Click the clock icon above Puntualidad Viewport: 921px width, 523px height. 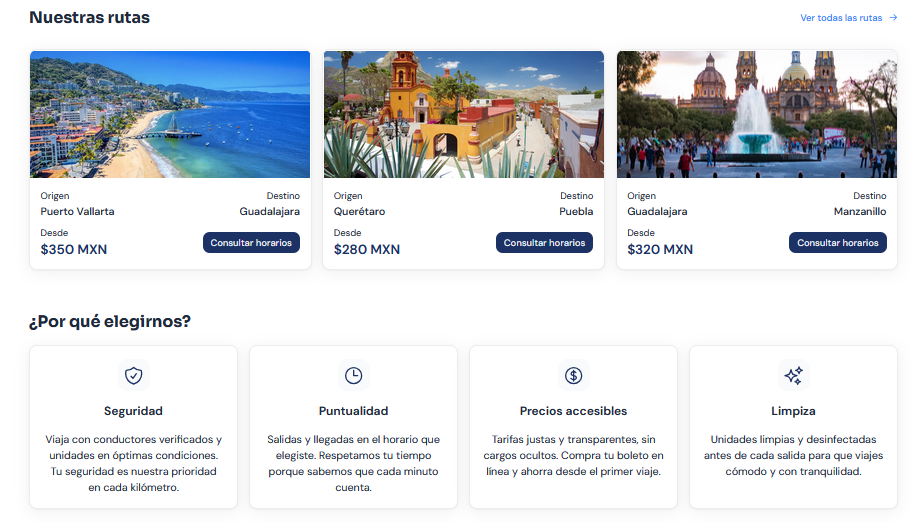pos(354,376)
